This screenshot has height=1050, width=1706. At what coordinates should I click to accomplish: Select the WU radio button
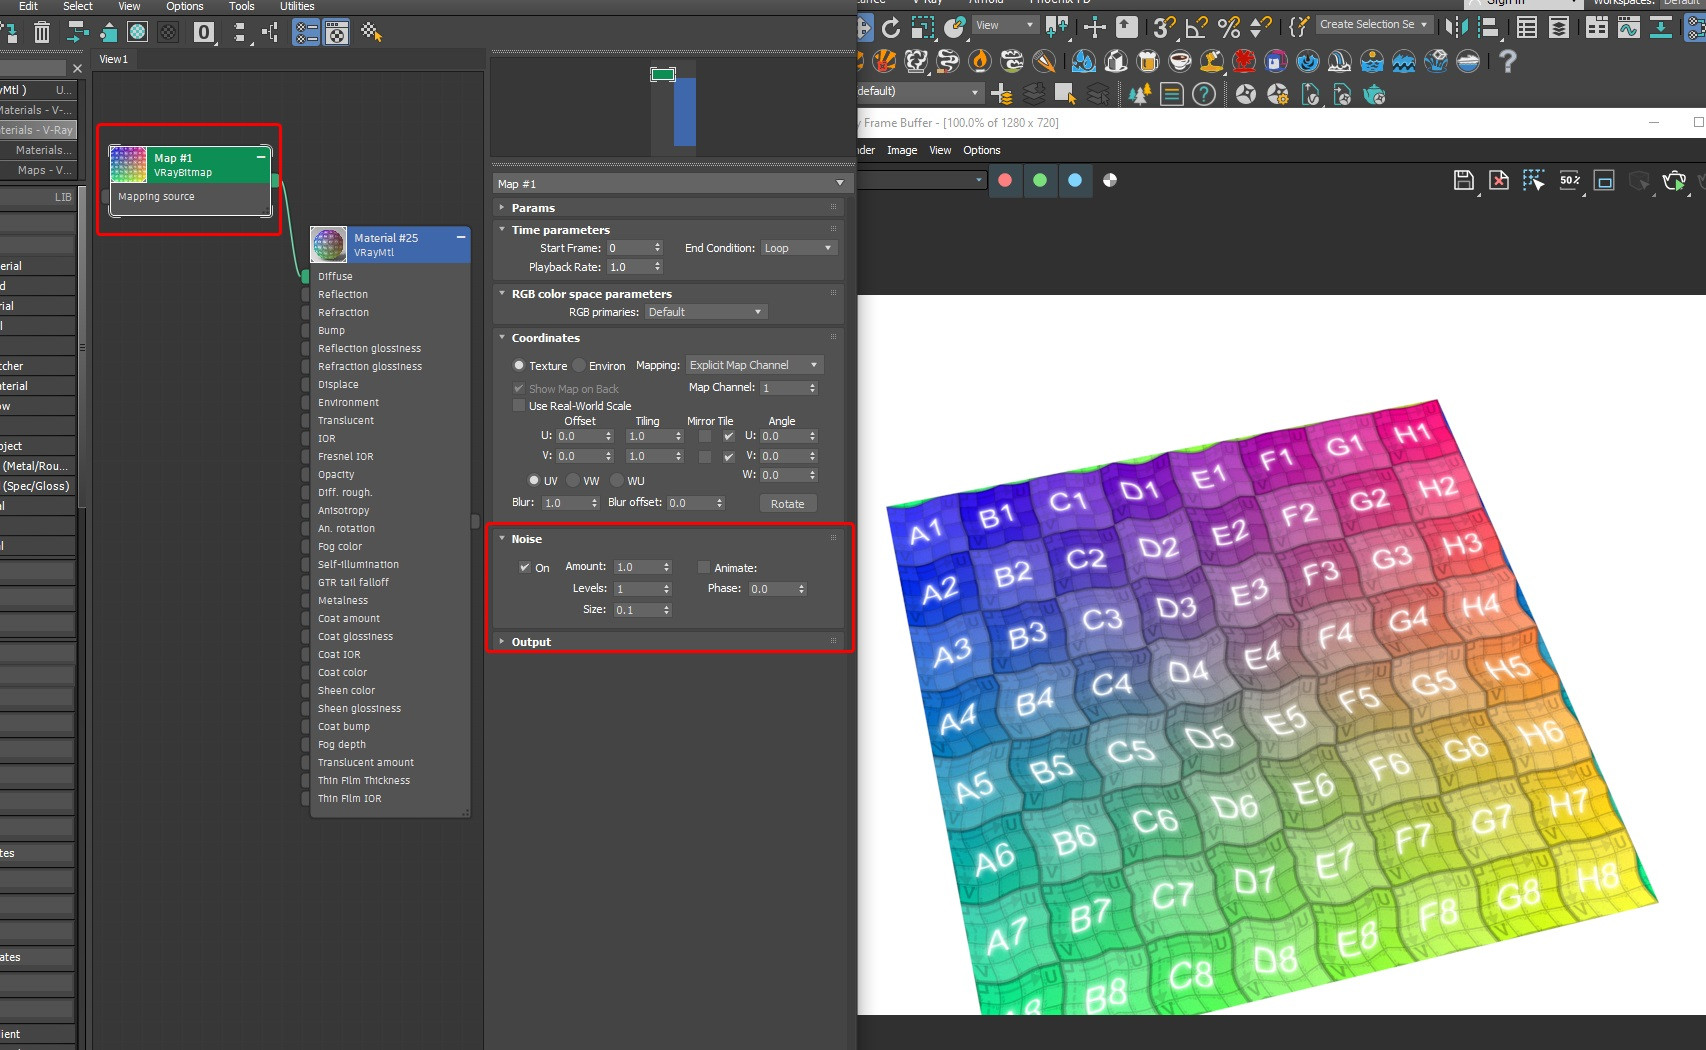(x=617, y=480)
